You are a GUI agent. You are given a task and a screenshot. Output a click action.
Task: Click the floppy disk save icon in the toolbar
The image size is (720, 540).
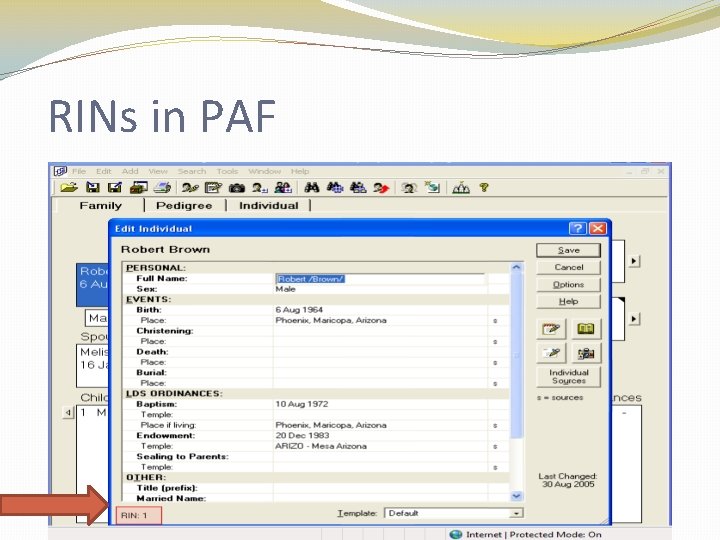93,187
